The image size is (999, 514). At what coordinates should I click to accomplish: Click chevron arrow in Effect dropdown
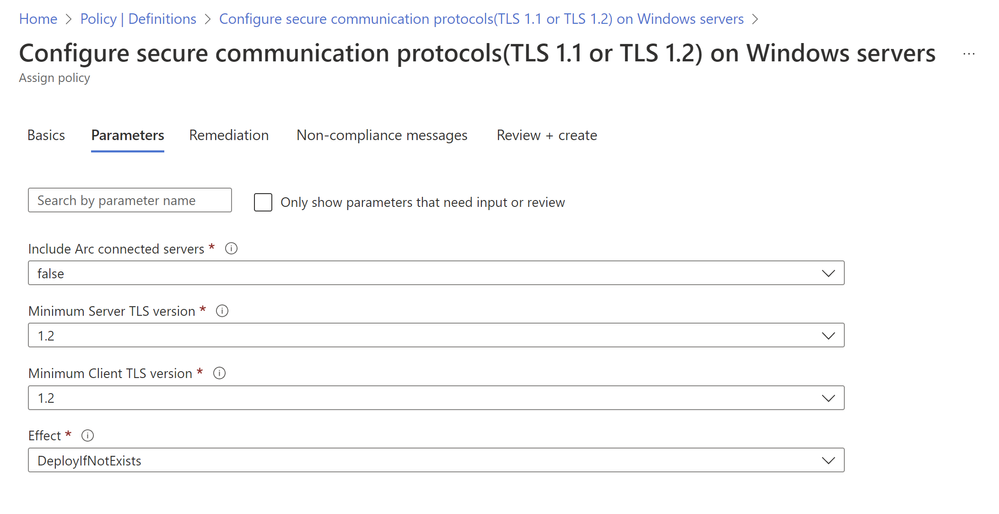click(x=828, y=460)
